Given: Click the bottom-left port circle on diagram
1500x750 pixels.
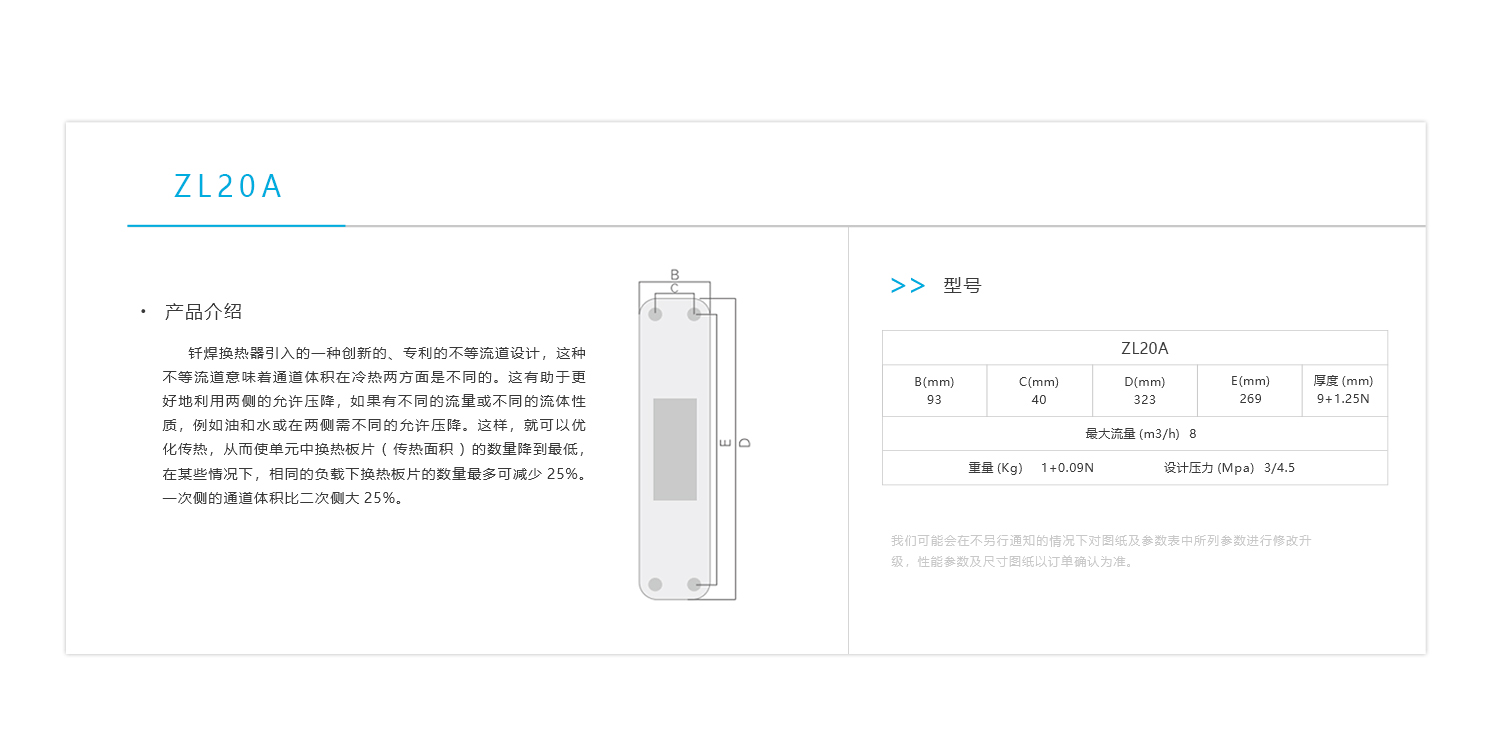Looking at the screenshot, I should click(655, 584).
